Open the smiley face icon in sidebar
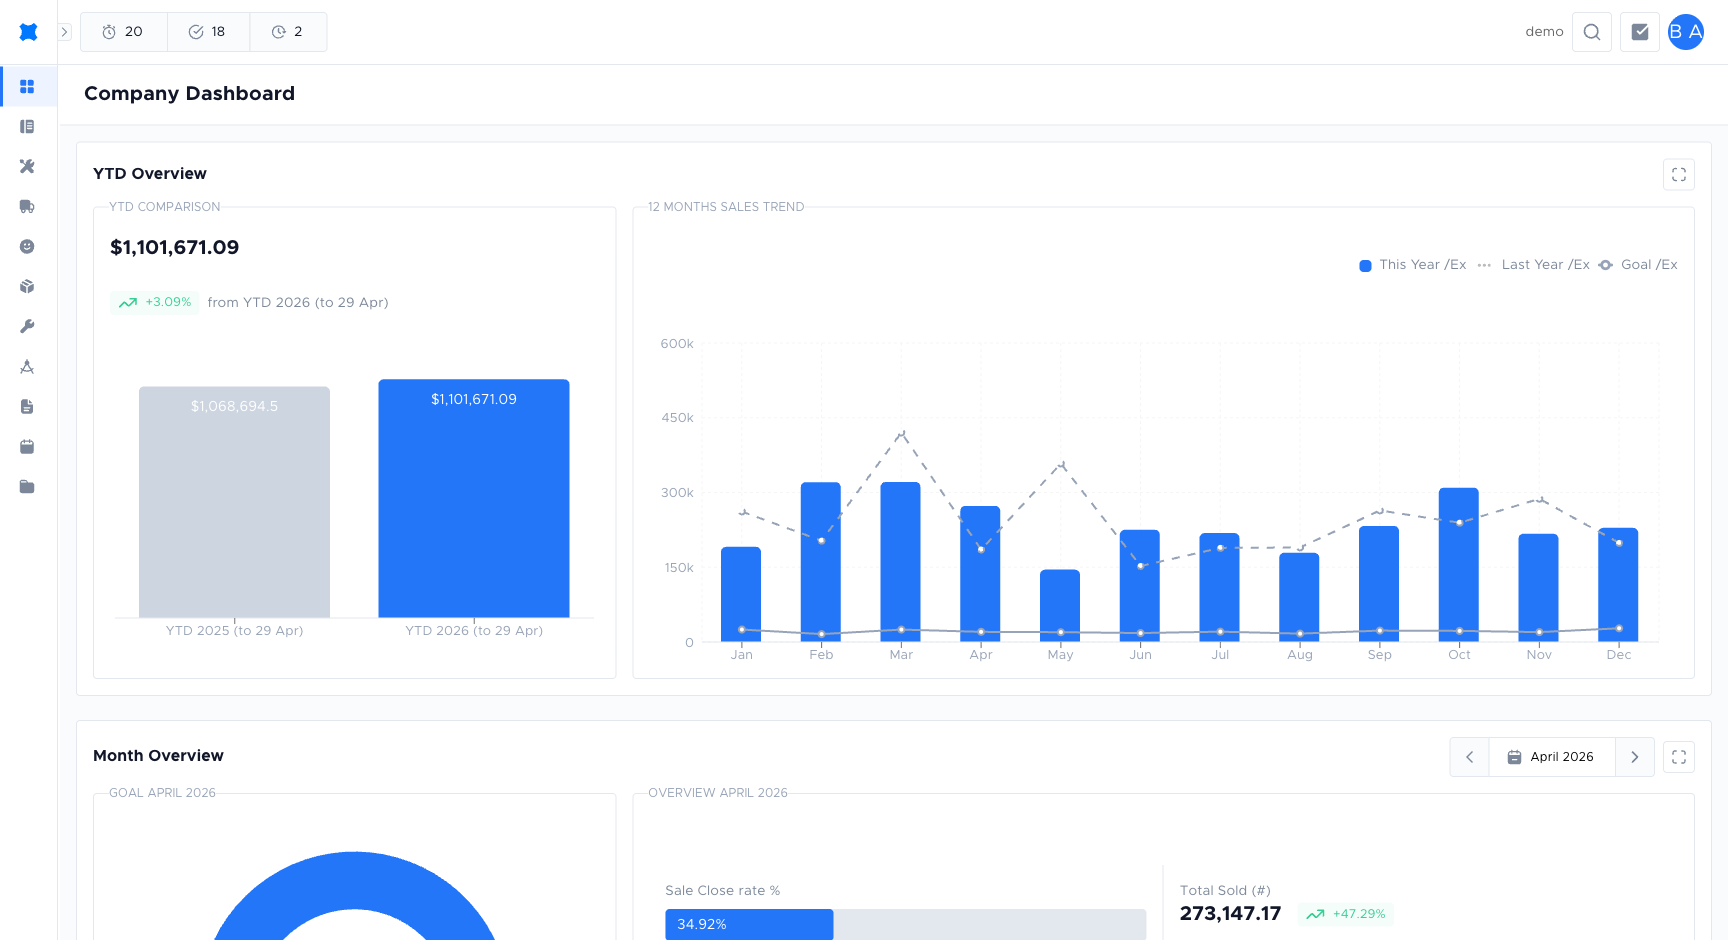The image size is (1728, 940). 27,247
